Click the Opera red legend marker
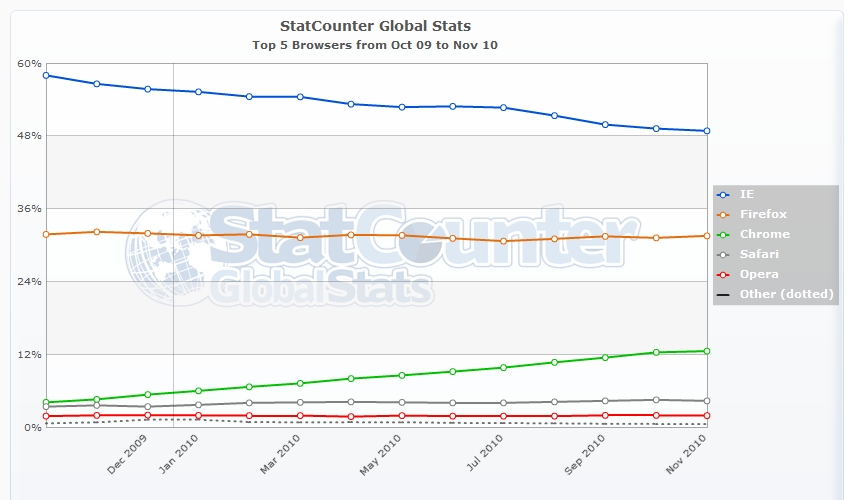The width and height of the screenshot is (854, 500). coord(724,274)
